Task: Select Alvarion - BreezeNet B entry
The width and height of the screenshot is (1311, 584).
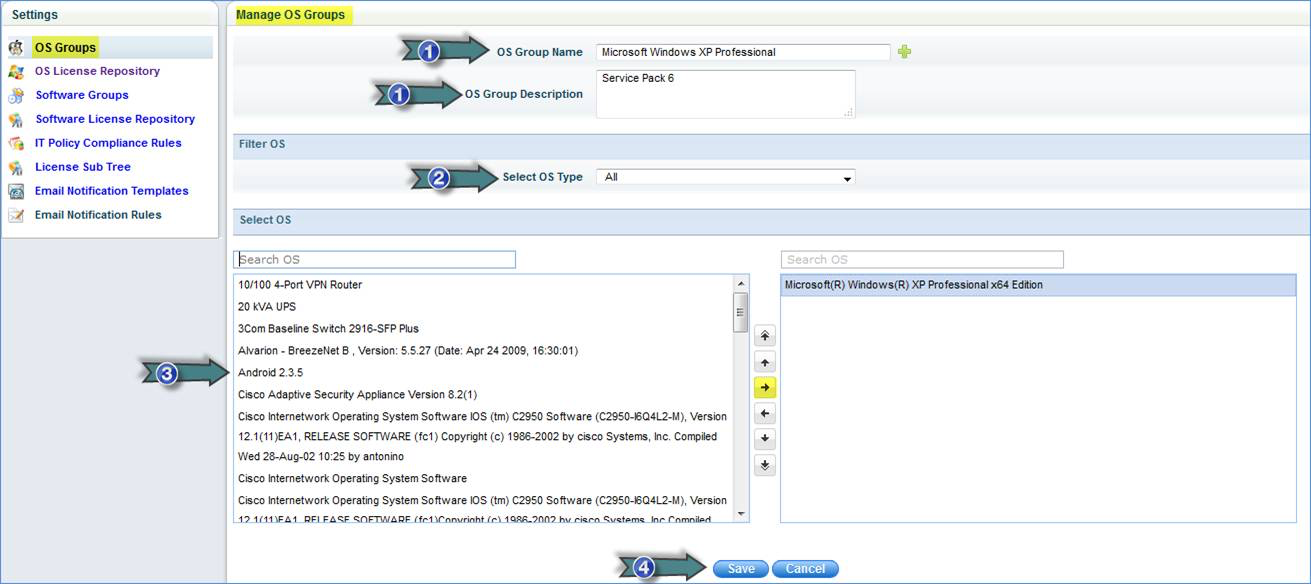Action: tap(484, 350)
